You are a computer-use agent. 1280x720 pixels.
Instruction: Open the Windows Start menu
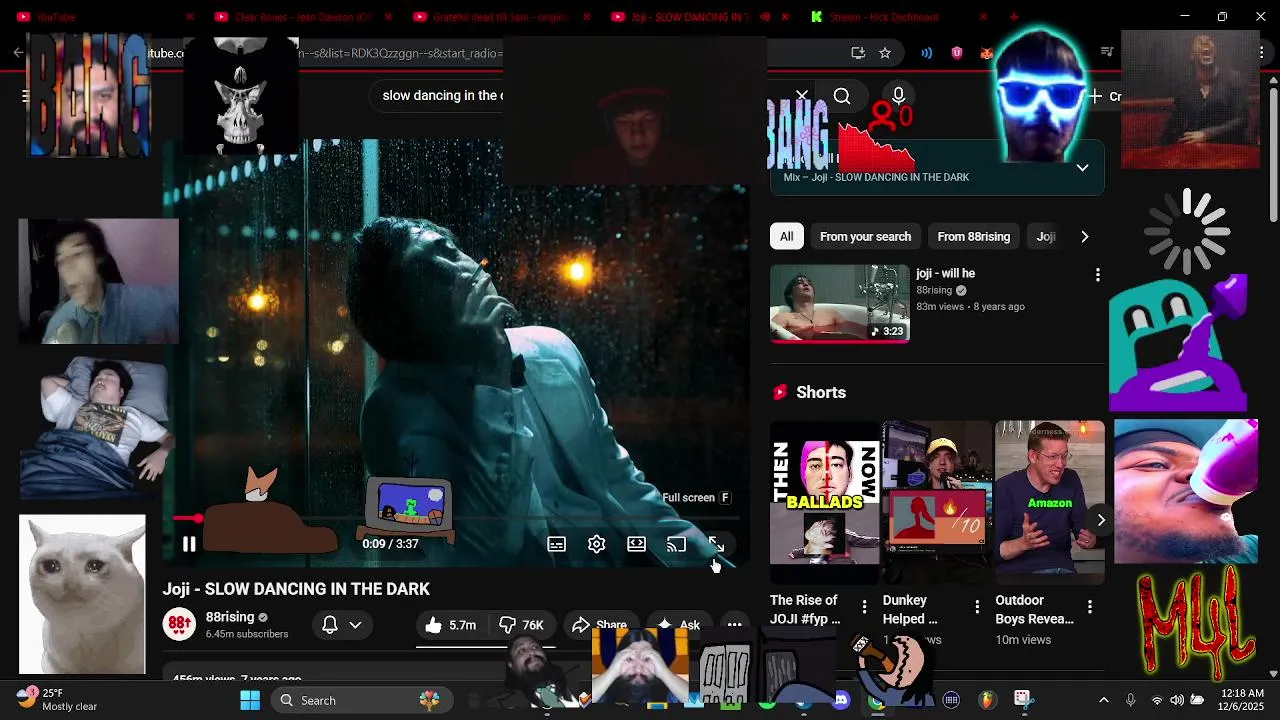pos(250,700)
